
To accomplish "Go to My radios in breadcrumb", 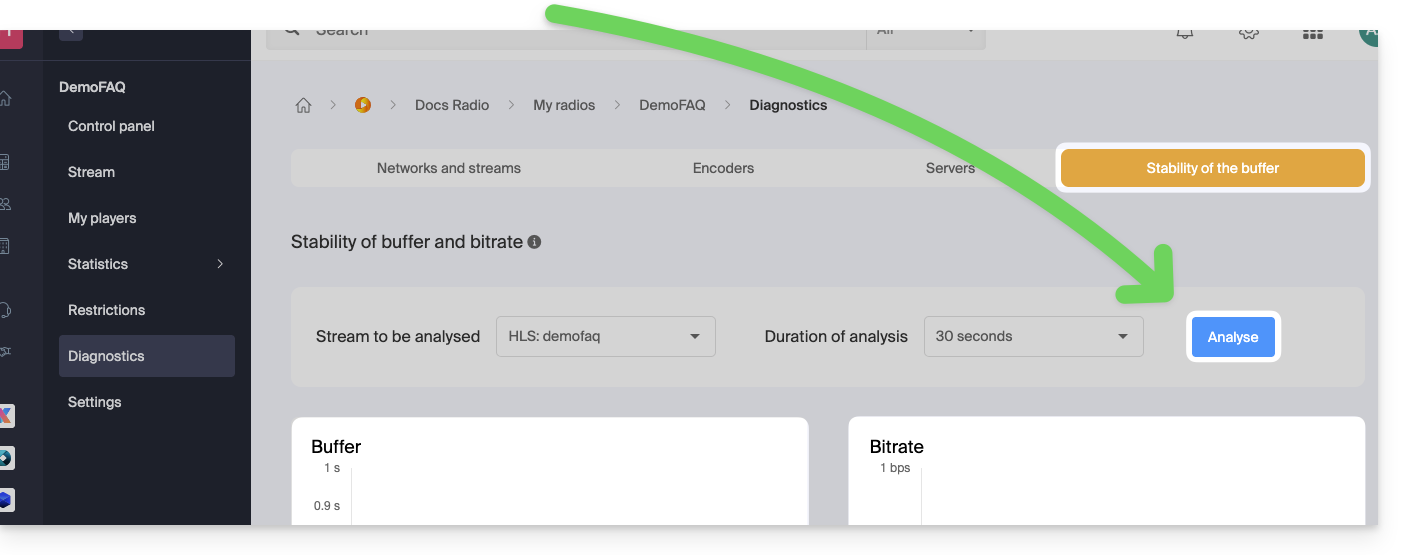I will [x=564, y=105].
